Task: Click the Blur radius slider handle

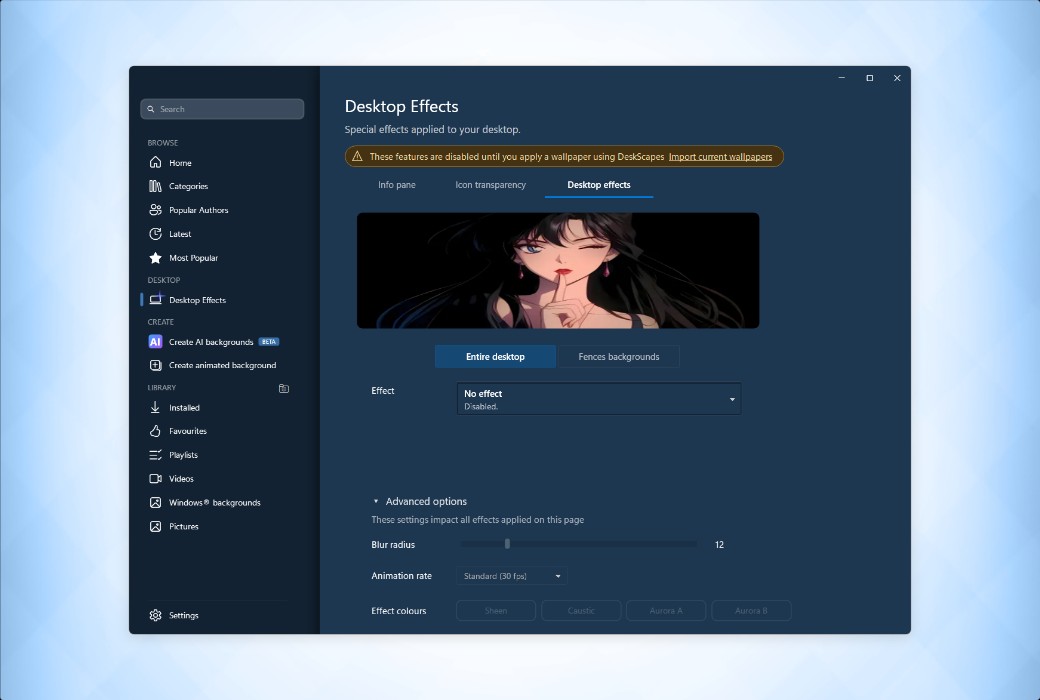Action: coord(507,544)
